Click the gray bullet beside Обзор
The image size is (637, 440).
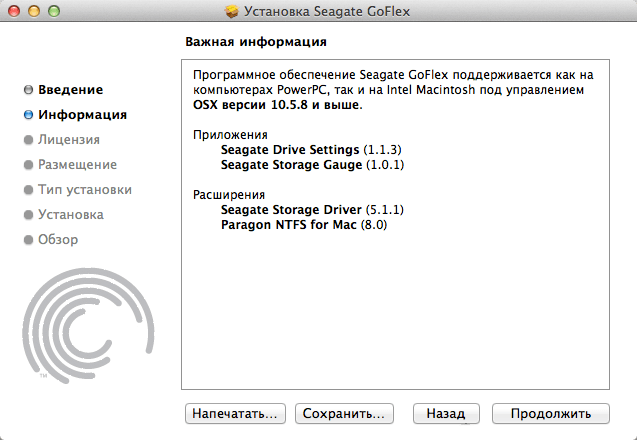tap(28, 240)
